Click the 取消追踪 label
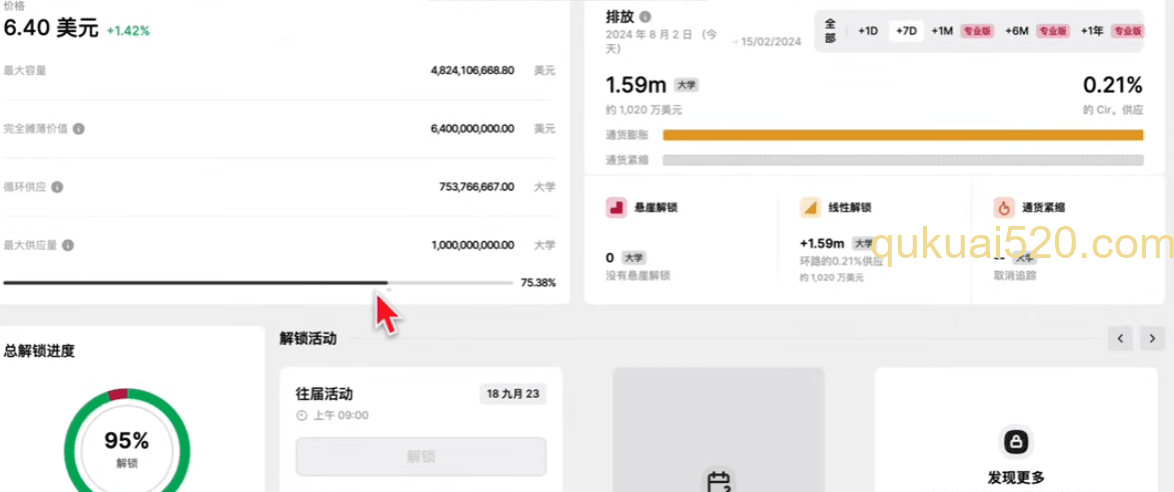 pyautogui.click(x=1015, y=276)
